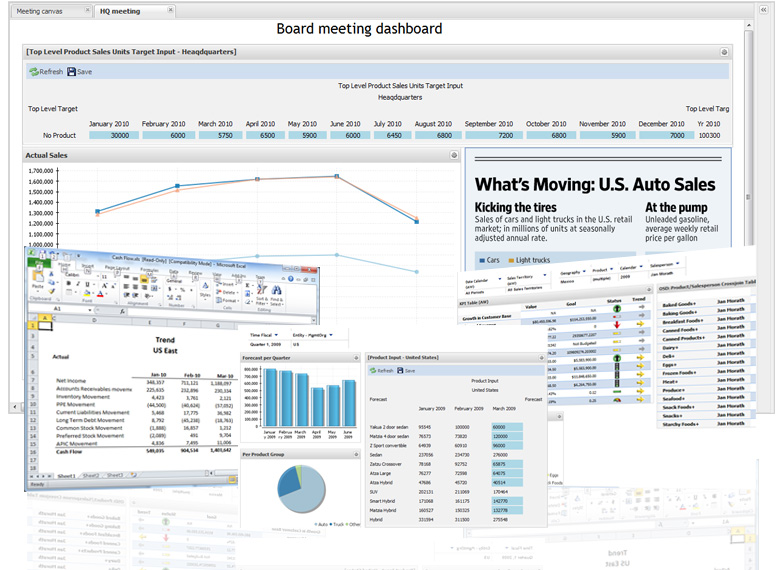The width and height of the screenshot is (783, 570).
Task: Click the Refresh icon in the Product Input panel
Action: click(x=373, y=371)
